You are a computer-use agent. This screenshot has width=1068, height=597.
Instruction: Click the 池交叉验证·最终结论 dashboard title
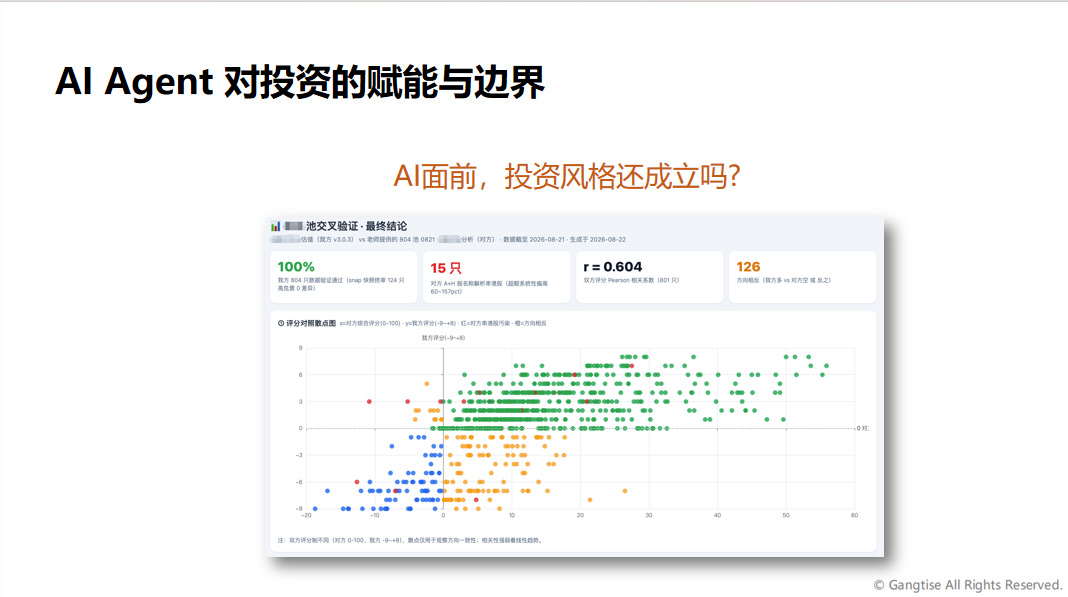tap(356, 226)
